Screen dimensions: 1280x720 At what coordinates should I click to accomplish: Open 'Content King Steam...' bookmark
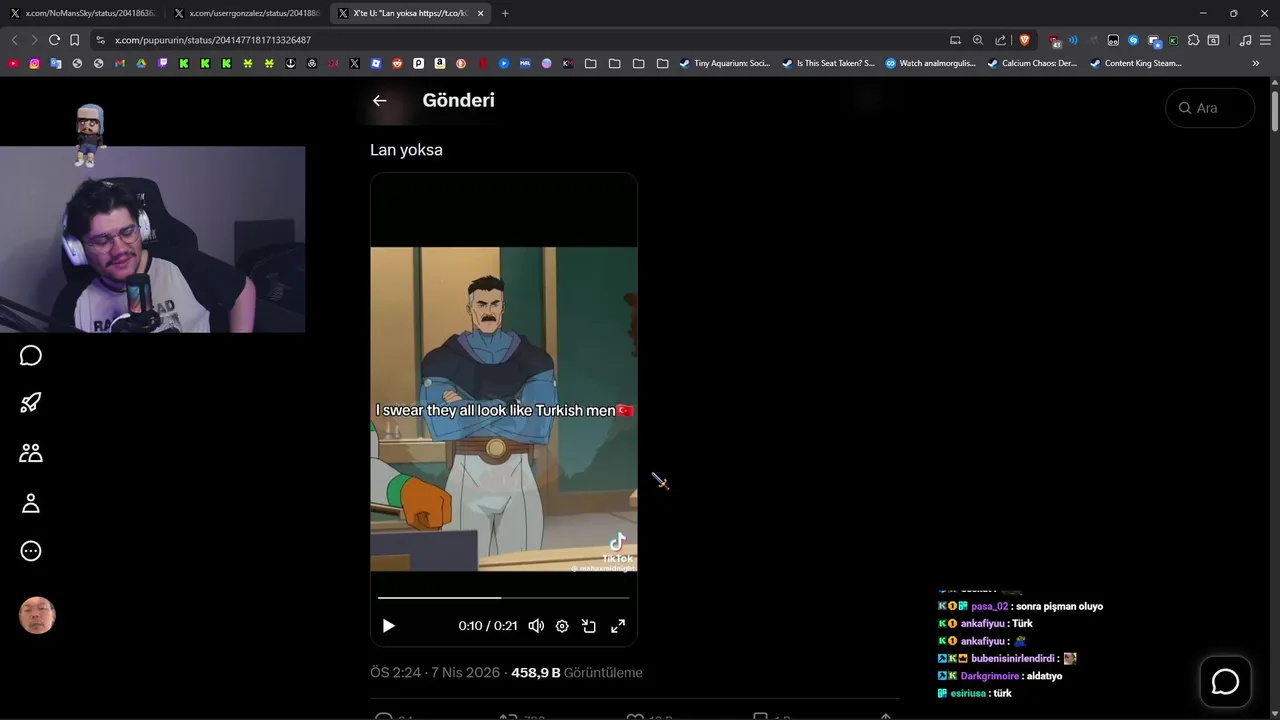pos(1136,63)
